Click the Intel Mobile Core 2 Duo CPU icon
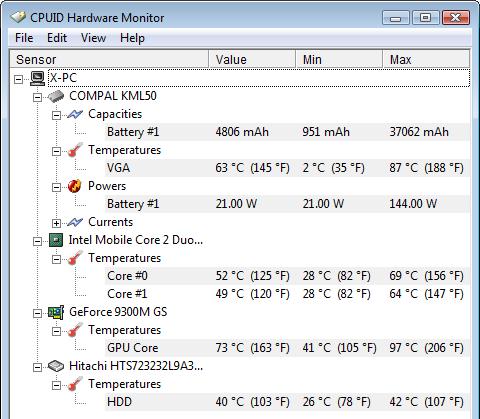 [x=56, y=240]
